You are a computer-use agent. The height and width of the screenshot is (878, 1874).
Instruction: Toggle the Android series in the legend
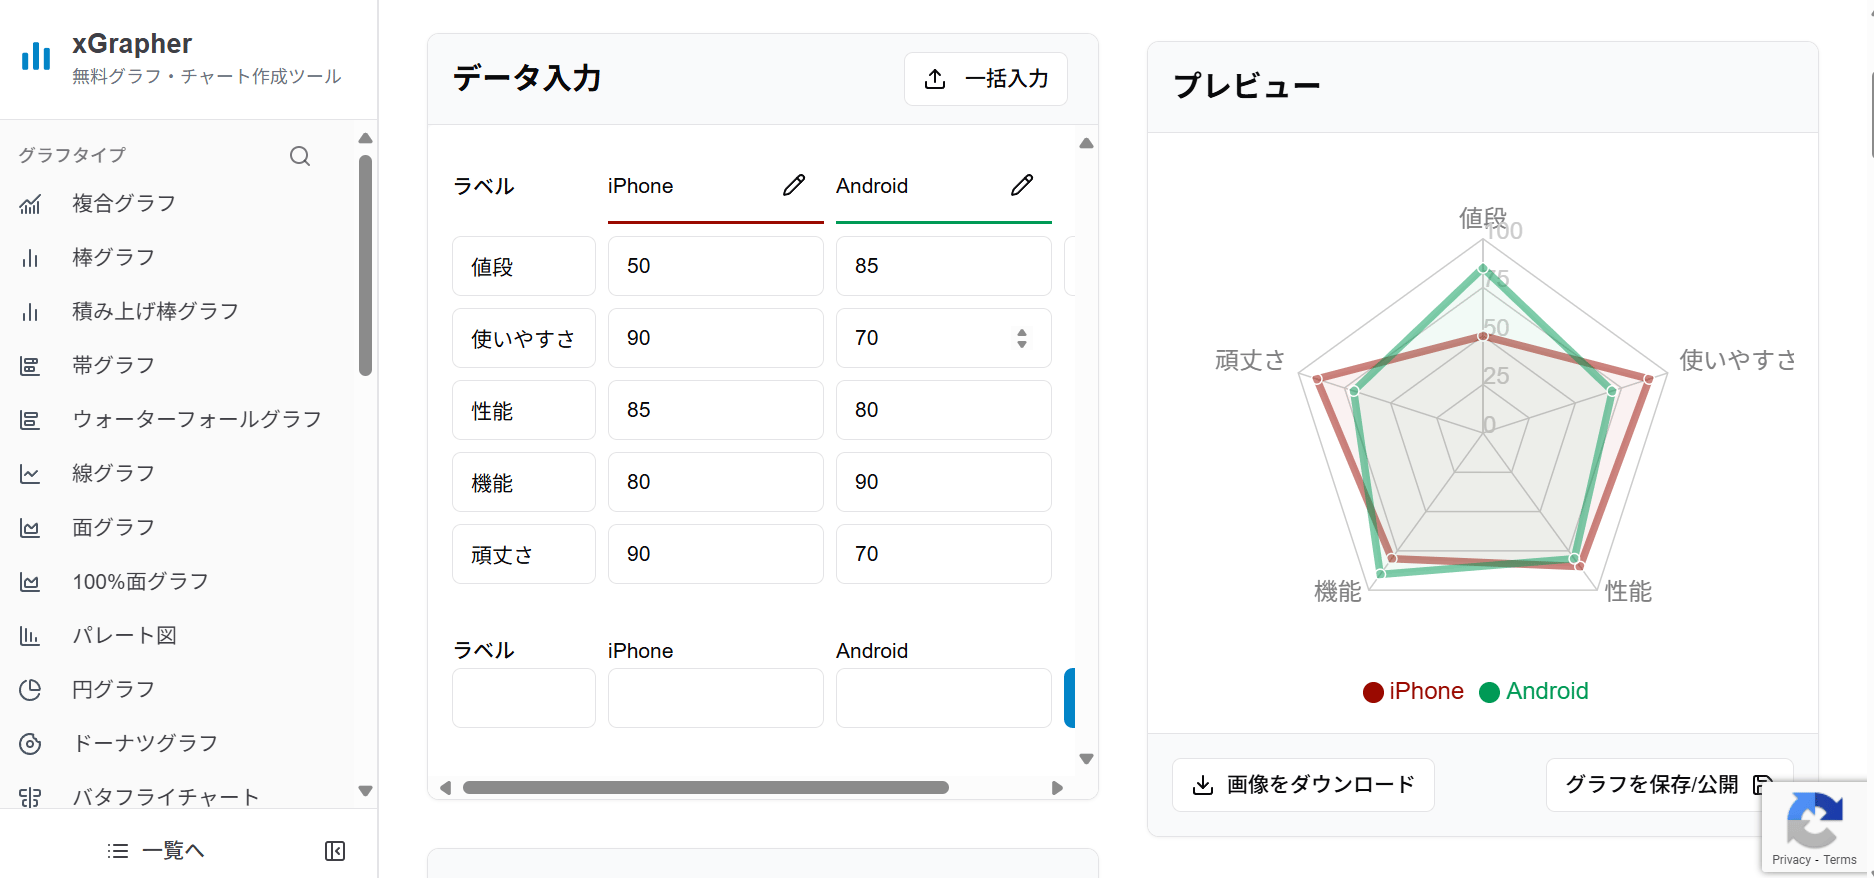tap(1533, 691)
